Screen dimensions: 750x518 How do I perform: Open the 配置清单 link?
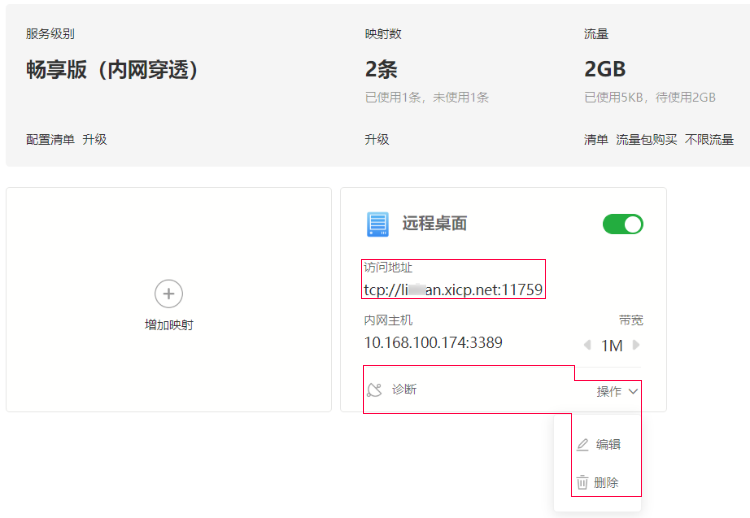(50, 140)
